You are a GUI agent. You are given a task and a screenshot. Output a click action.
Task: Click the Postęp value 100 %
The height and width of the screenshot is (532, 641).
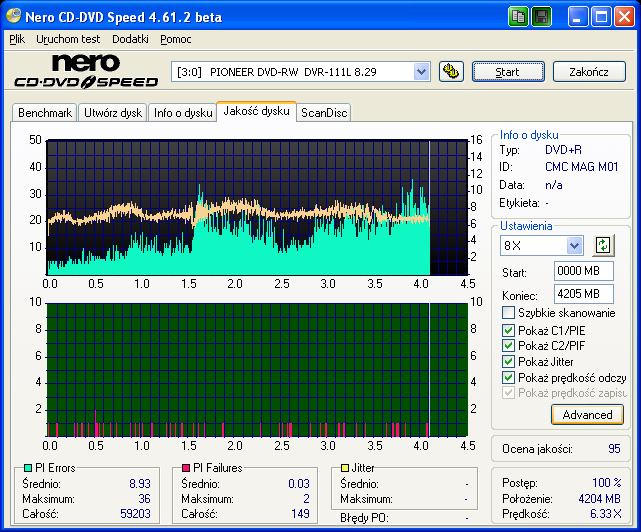607,483
